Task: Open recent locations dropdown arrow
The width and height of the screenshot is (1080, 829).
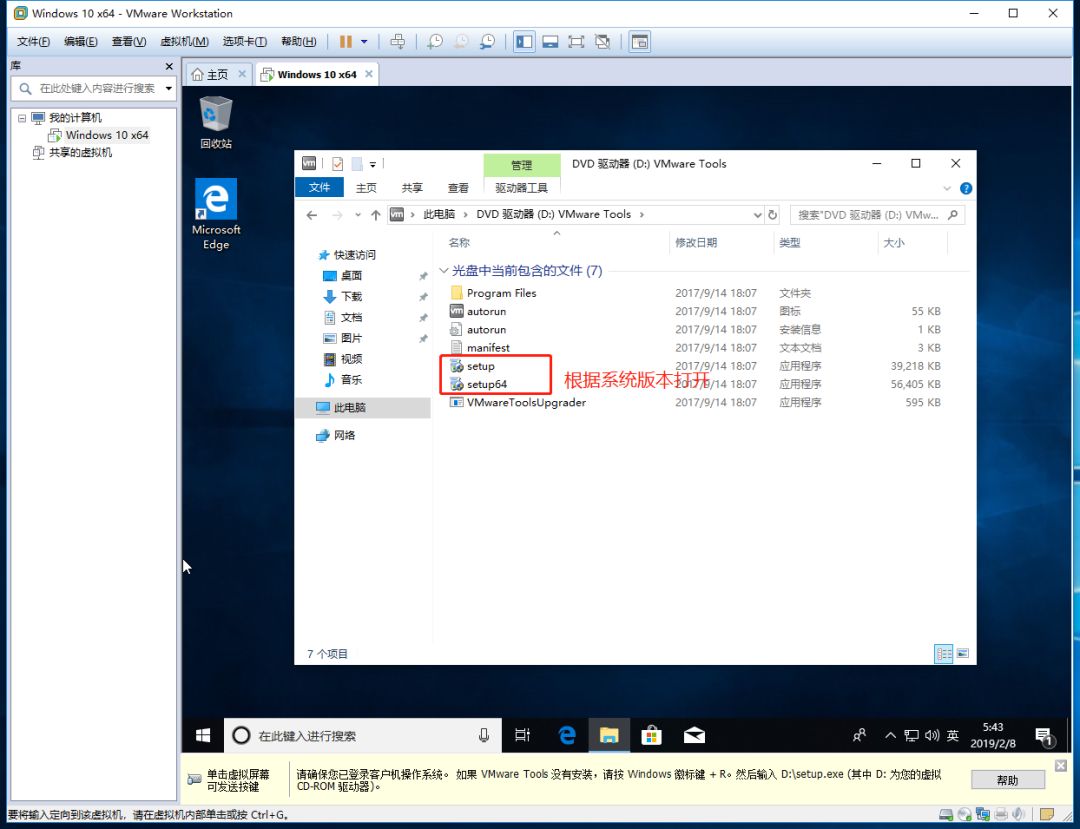Action: [x=358, y=215]
